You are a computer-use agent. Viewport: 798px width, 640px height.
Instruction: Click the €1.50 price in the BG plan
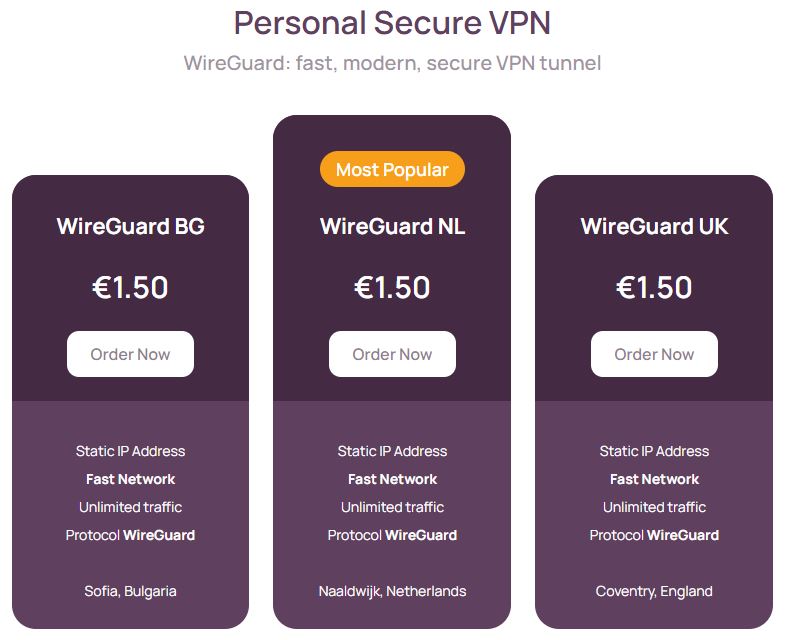130,288
